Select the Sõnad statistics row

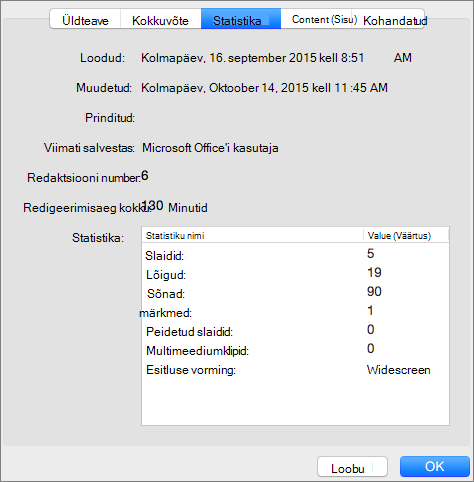point(295,293)
